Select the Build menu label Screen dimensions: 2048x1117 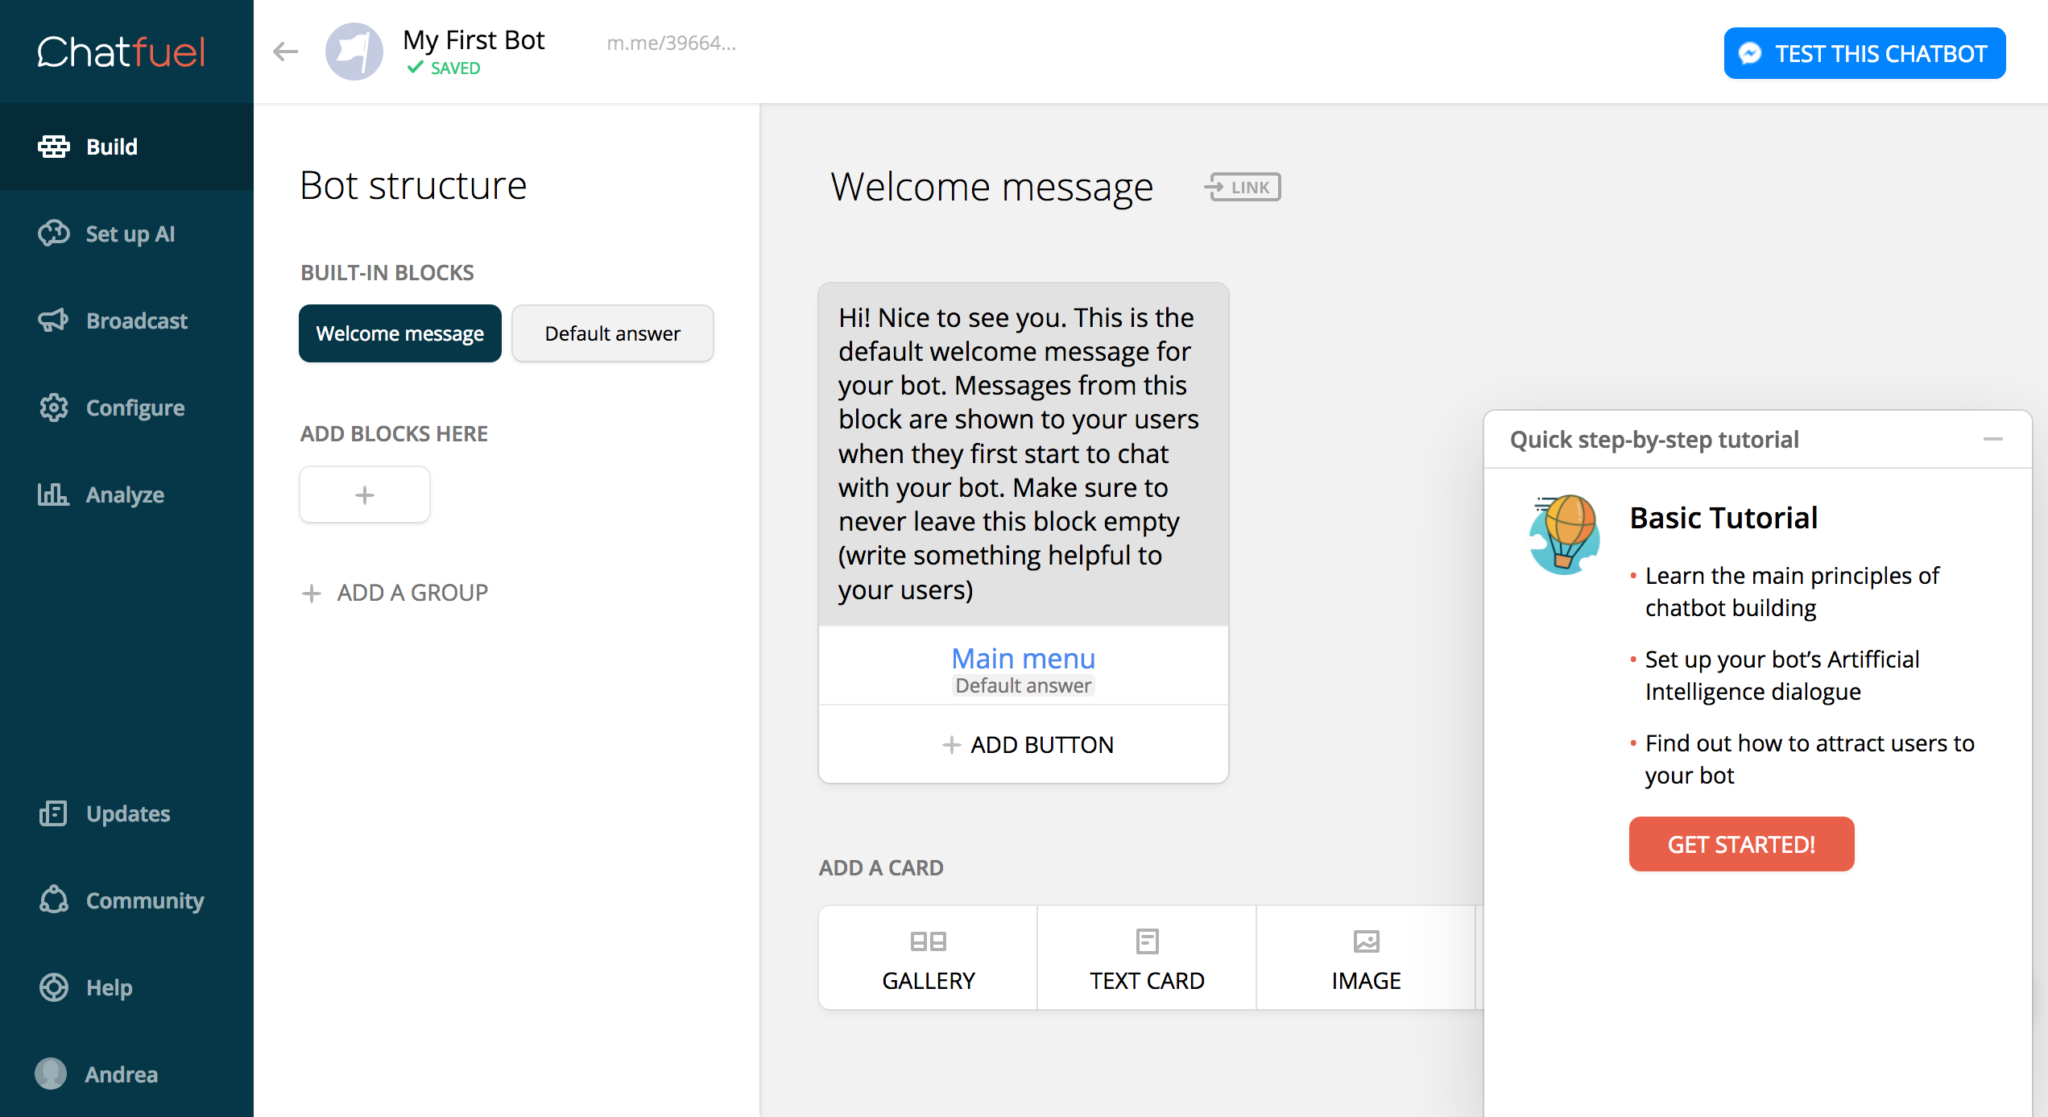112,147
